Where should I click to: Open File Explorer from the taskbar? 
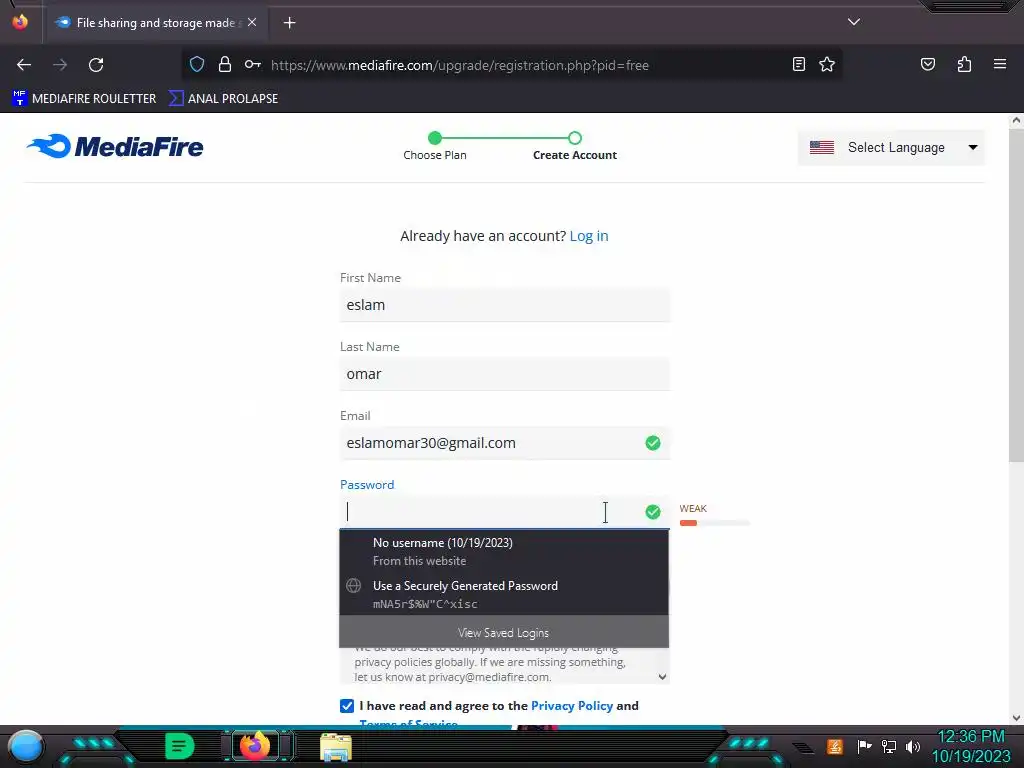pyautogui.click(x=336, y=746)
